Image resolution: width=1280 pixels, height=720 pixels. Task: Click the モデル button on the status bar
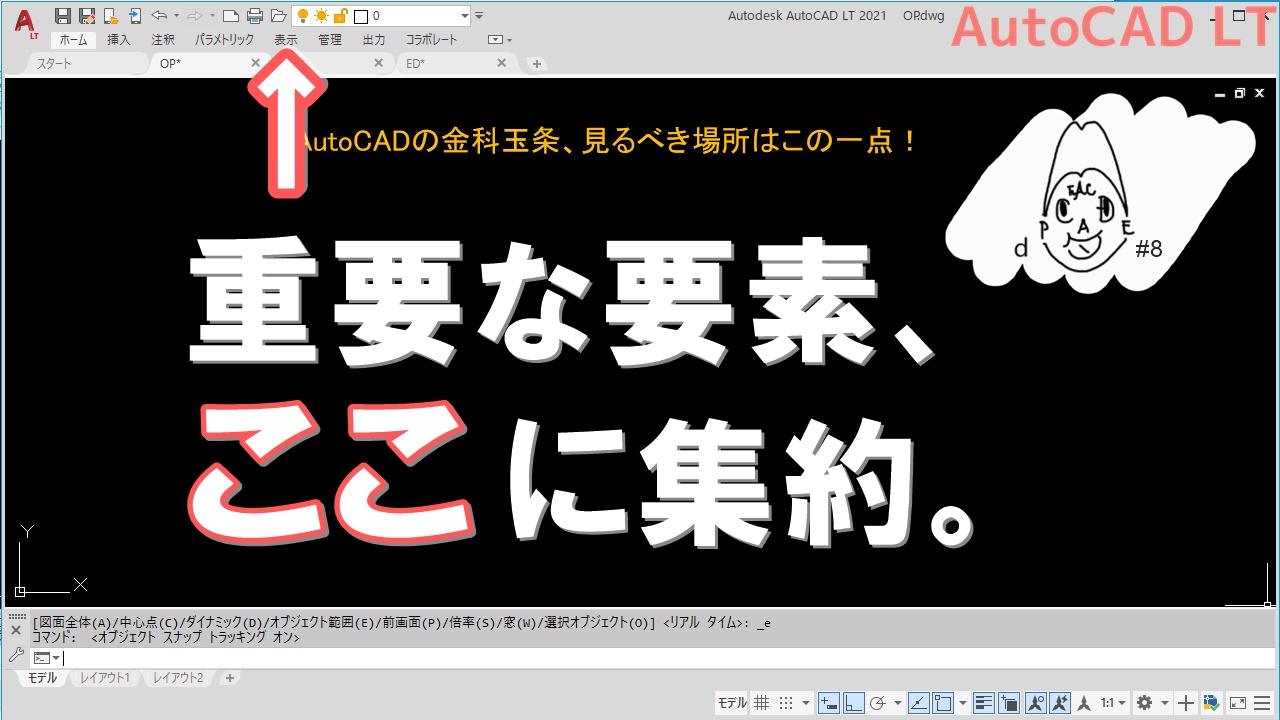731,702
